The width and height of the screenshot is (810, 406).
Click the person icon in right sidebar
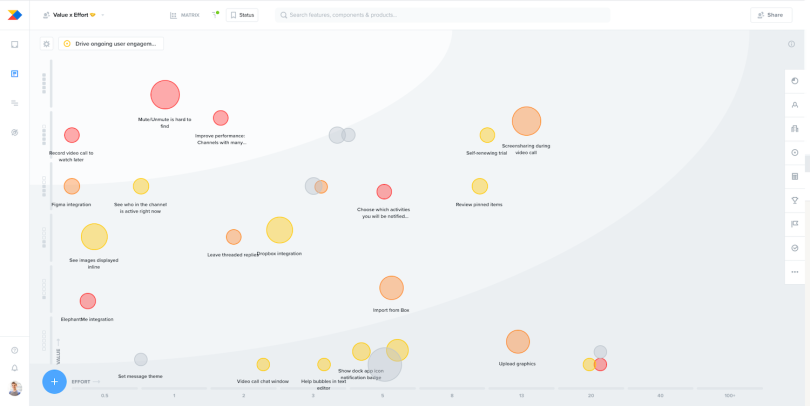(795, 104)
